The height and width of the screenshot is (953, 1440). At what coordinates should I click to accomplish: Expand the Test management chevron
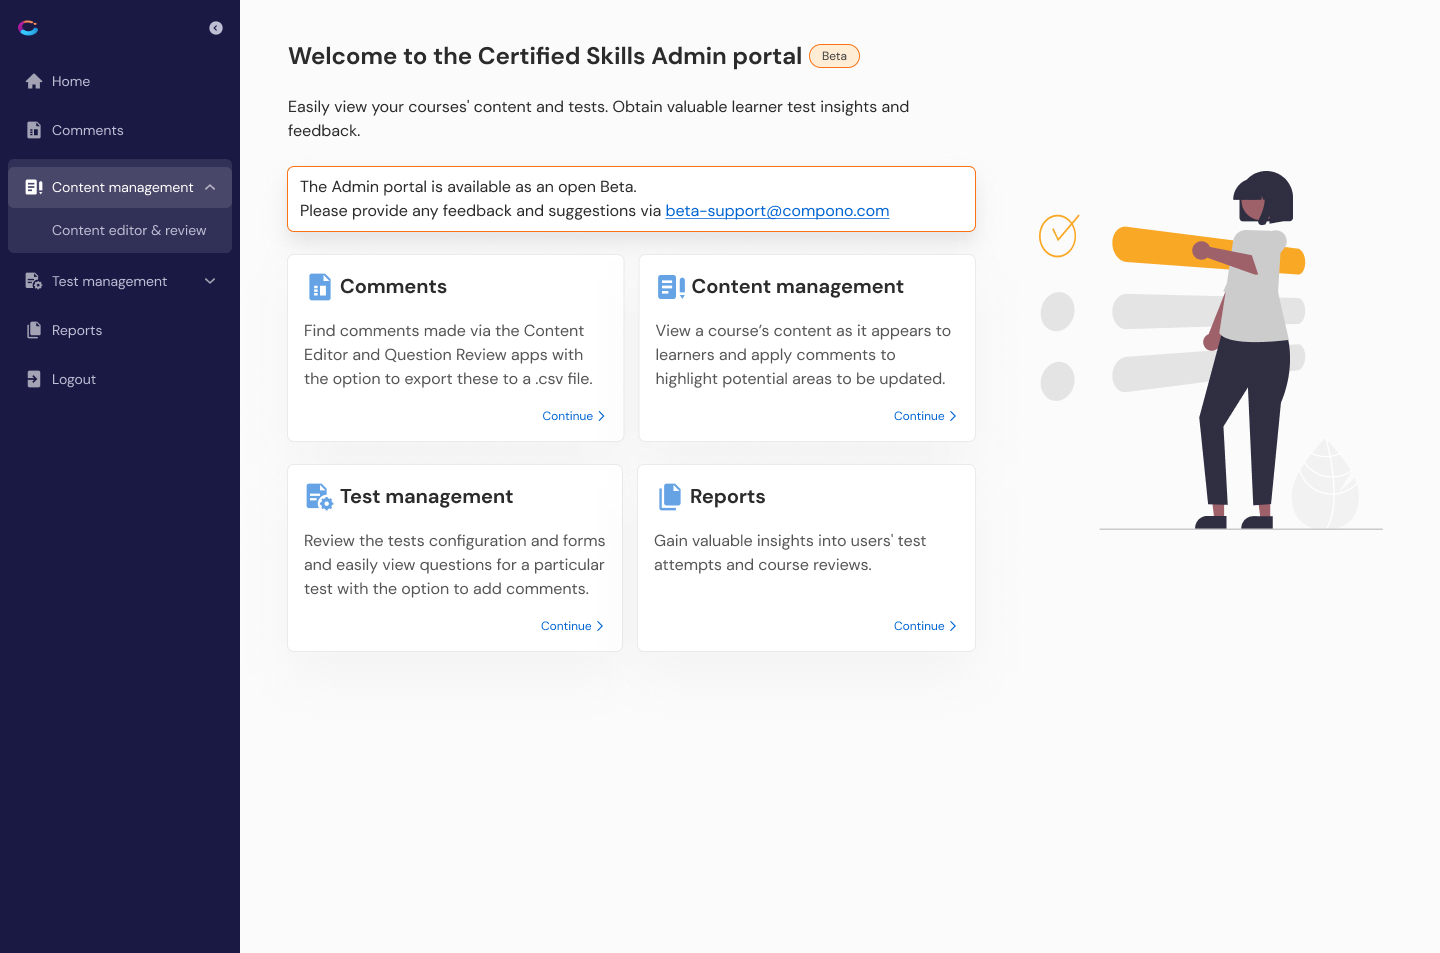(x=210, y=281)
